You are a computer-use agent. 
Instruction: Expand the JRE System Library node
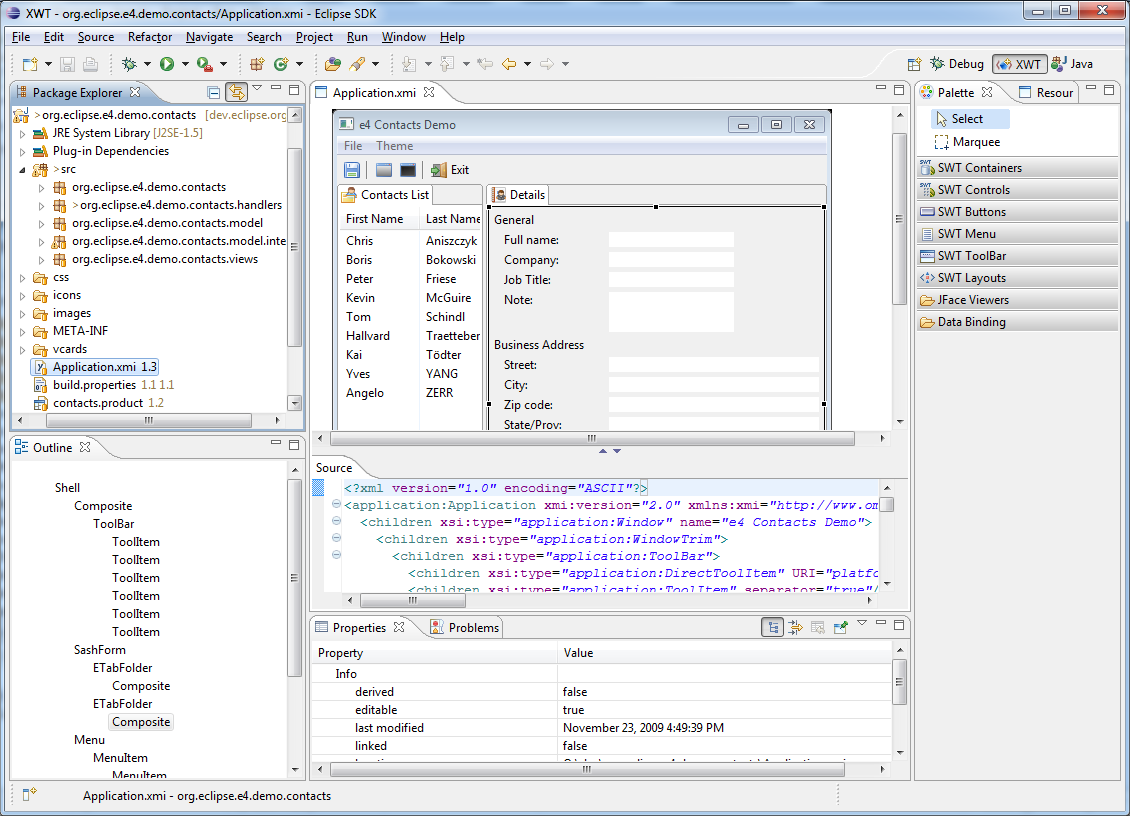(22, 133)
